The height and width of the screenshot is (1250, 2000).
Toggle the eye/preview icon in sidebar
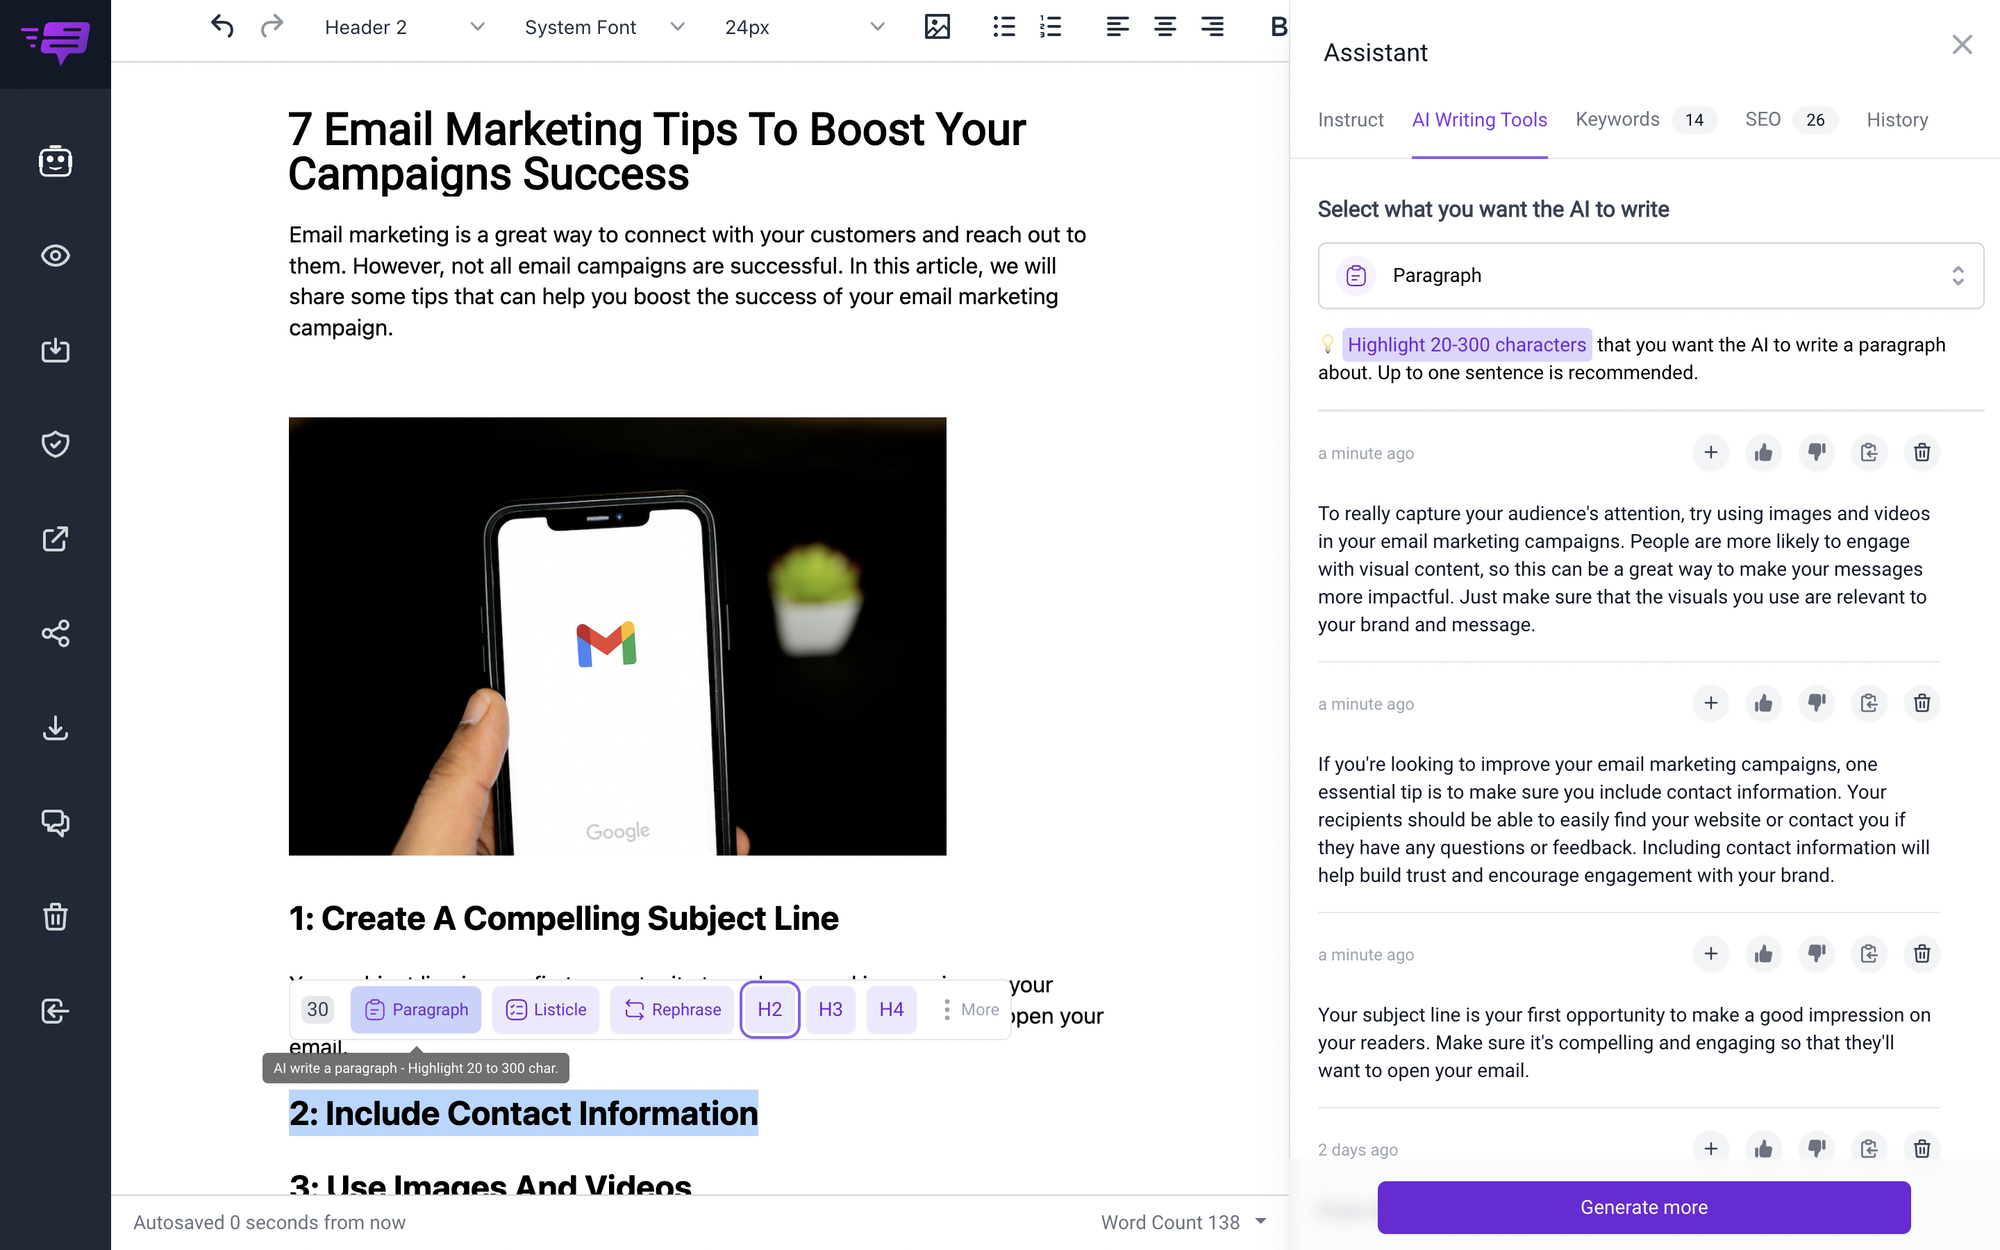[x=55, y=255]
